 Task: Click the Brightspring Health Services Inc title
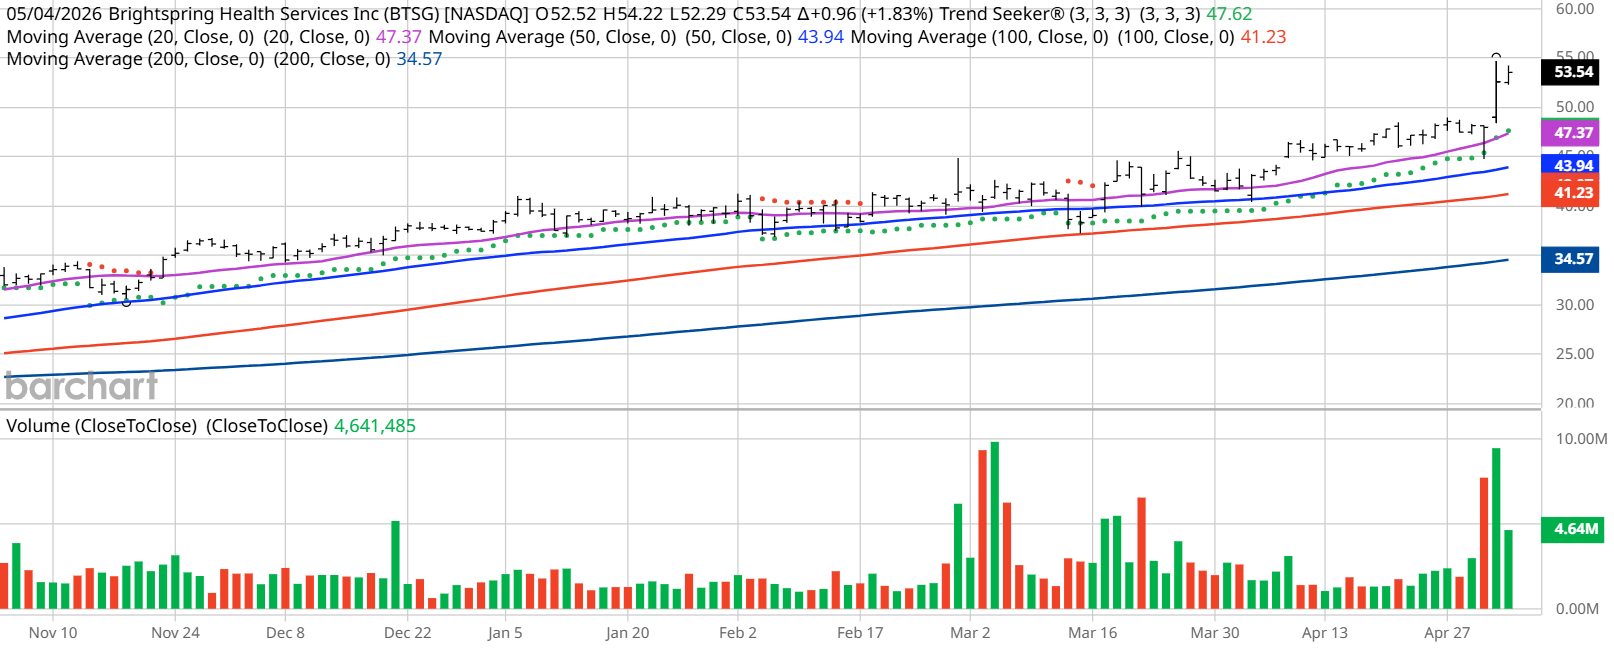pos(243,15)
